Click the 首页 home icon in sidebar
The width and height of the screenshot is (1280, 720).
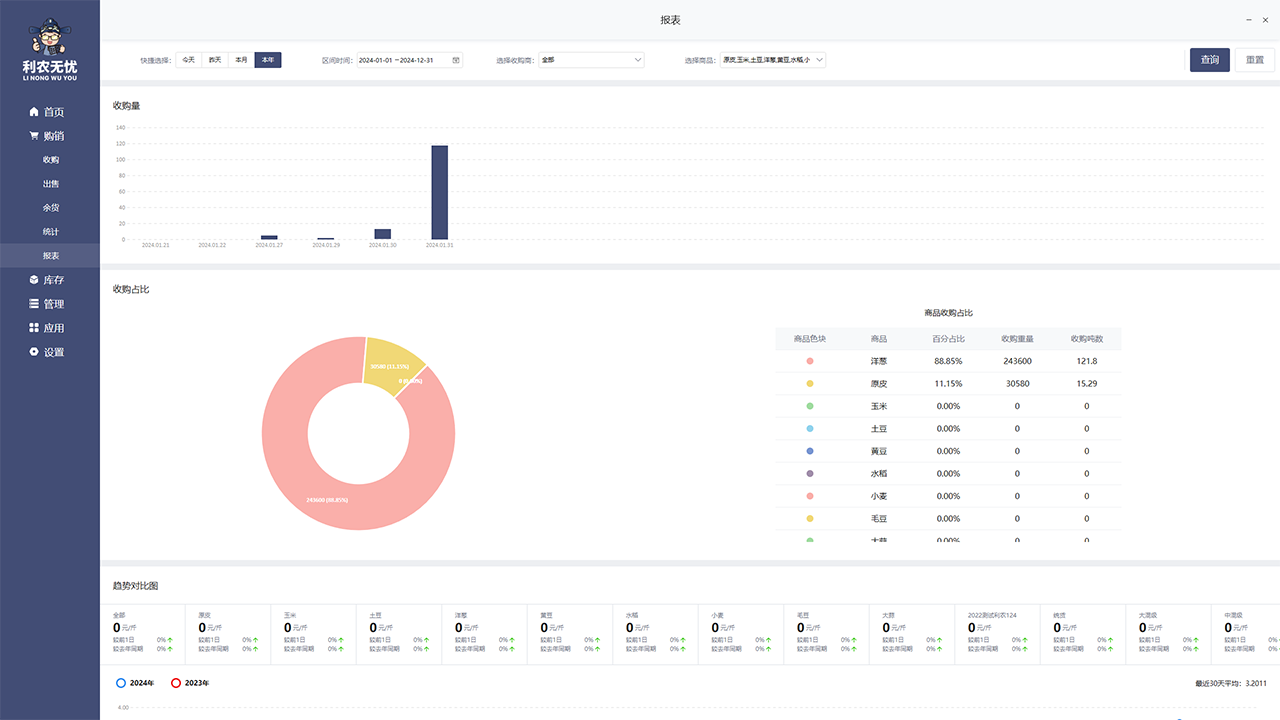pyautogui.click(x=34, y=112)
